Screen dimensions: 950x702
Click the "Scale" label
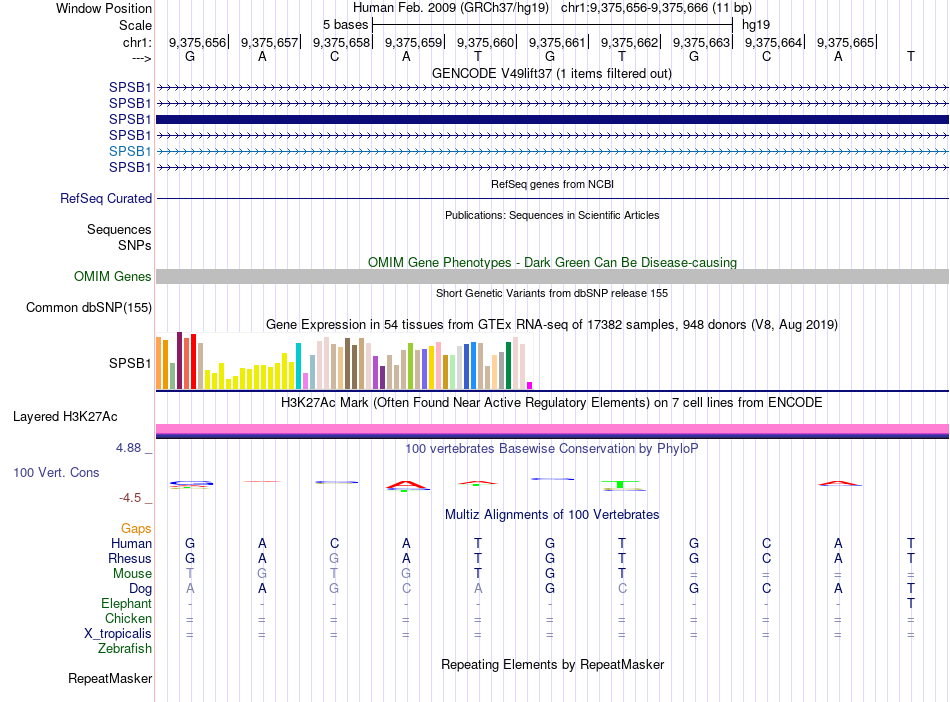click(x=135, y=25)
